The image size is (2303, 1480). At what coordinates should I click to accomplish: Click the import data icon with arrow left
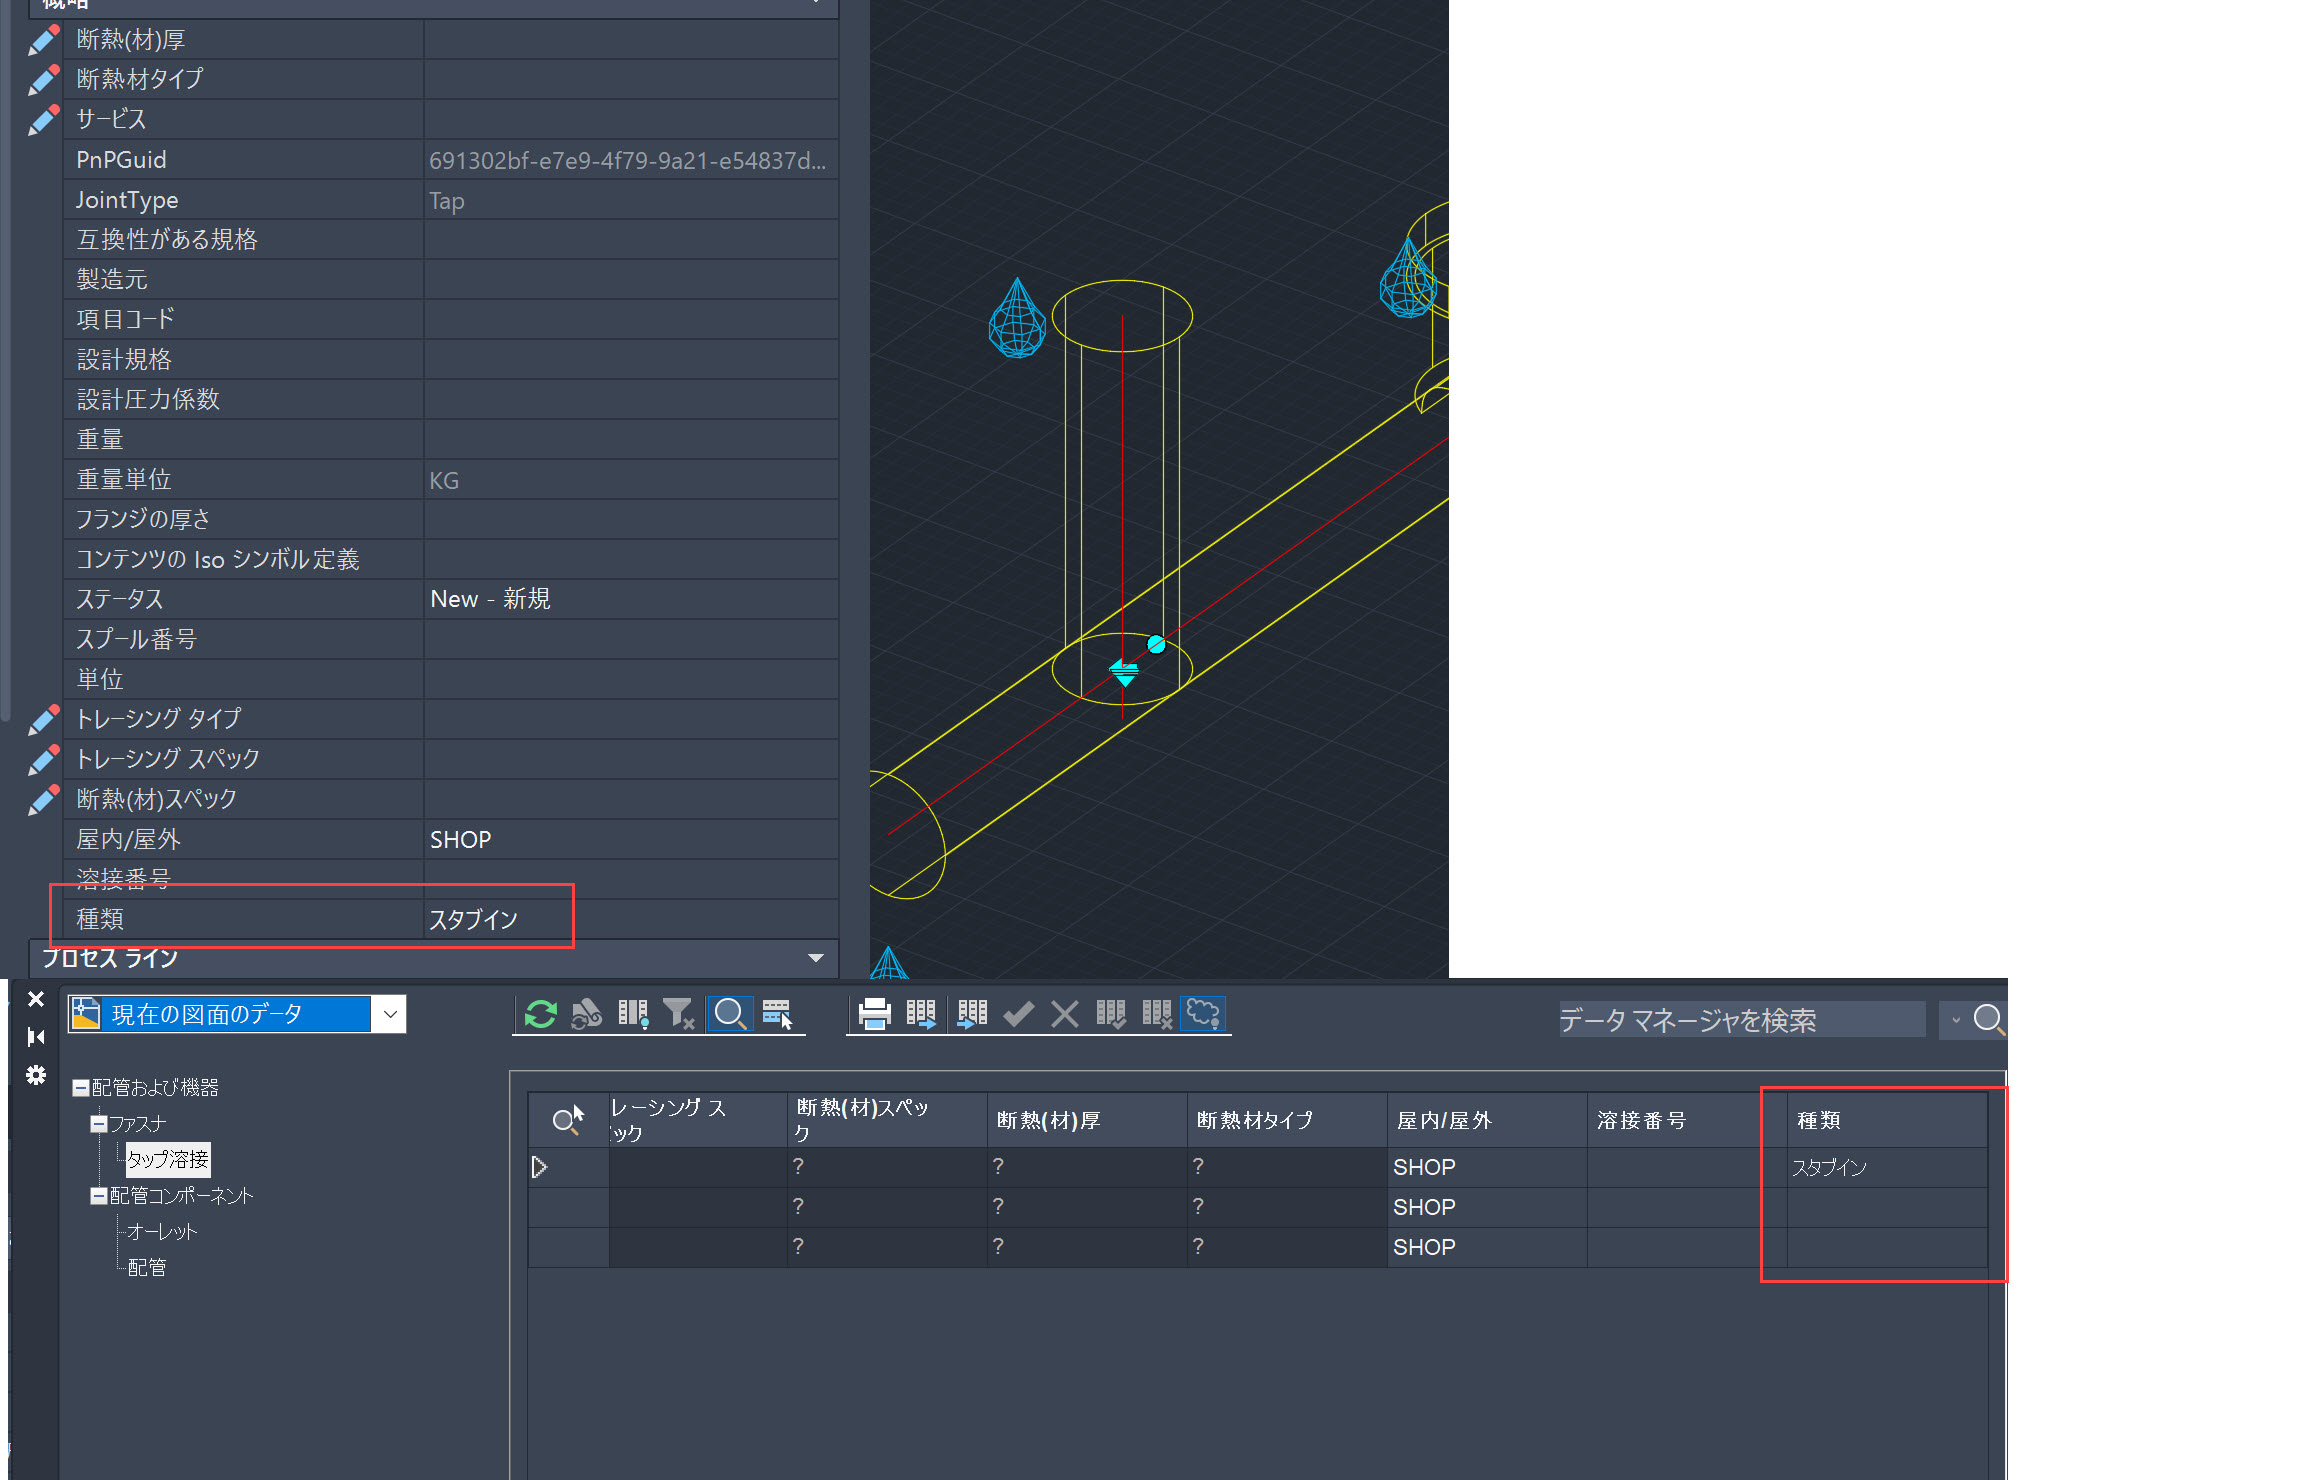[972, 1014]
